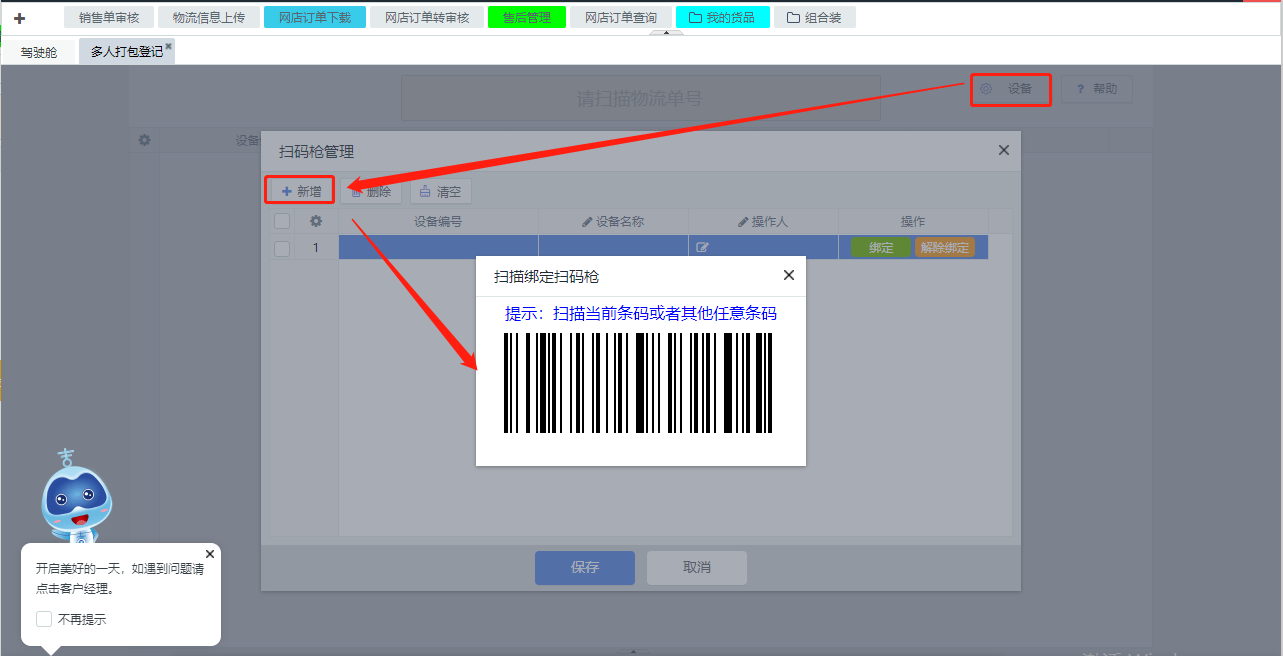Switch to the 驾驶舱 tab

pos(39,52)
